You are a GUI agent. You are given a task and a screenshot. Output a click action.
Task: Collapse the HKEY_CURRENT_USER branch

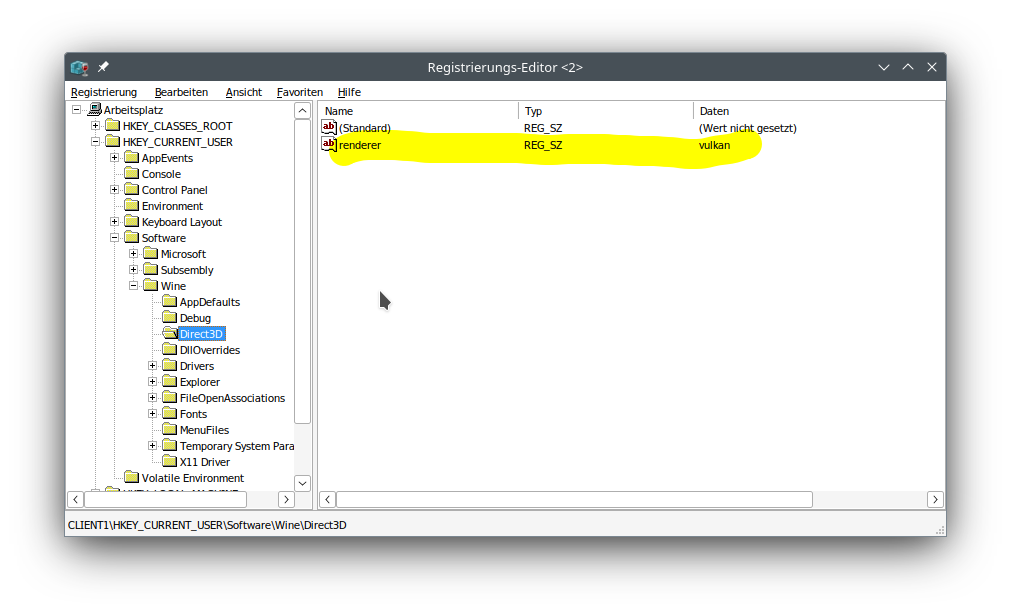pos(96,142)
